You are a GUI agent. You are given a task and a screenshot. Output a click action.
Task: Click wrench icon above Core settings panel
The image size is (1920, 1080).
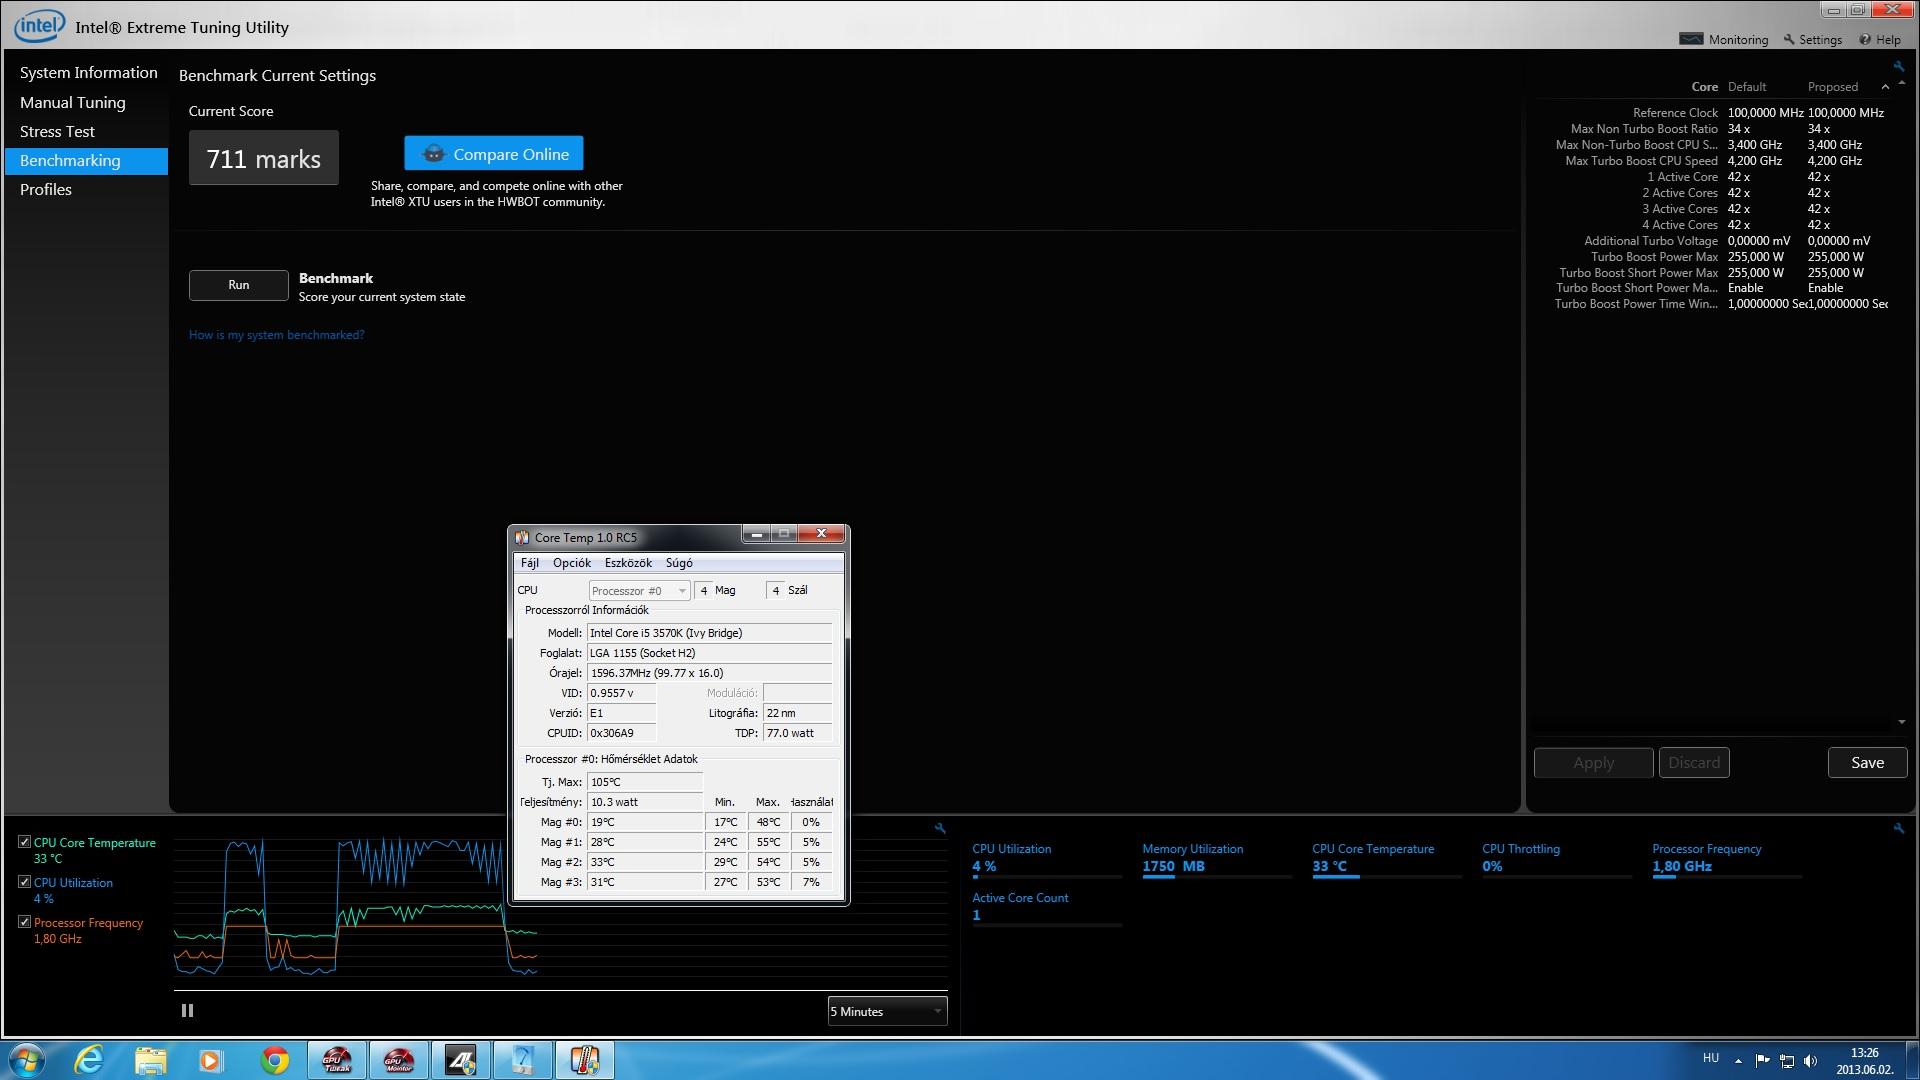click(1898, 66)
